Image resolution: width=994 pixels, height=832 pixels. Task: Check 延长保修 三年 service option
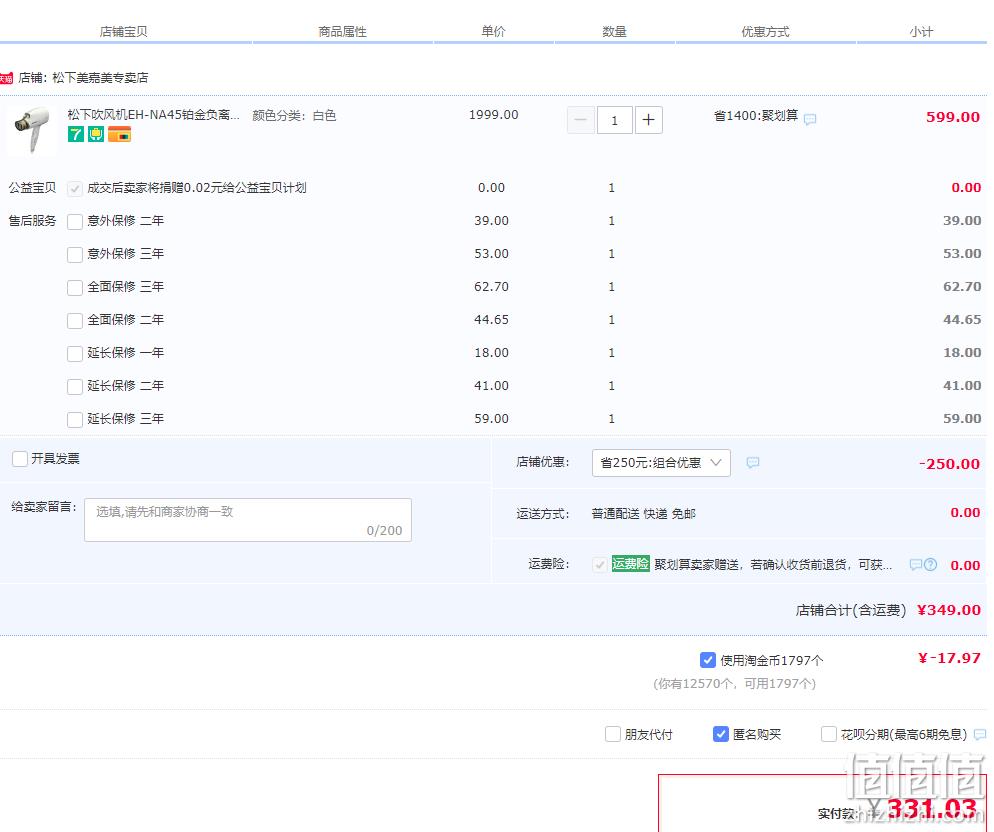pyautogui.click(x=75, y=419)
